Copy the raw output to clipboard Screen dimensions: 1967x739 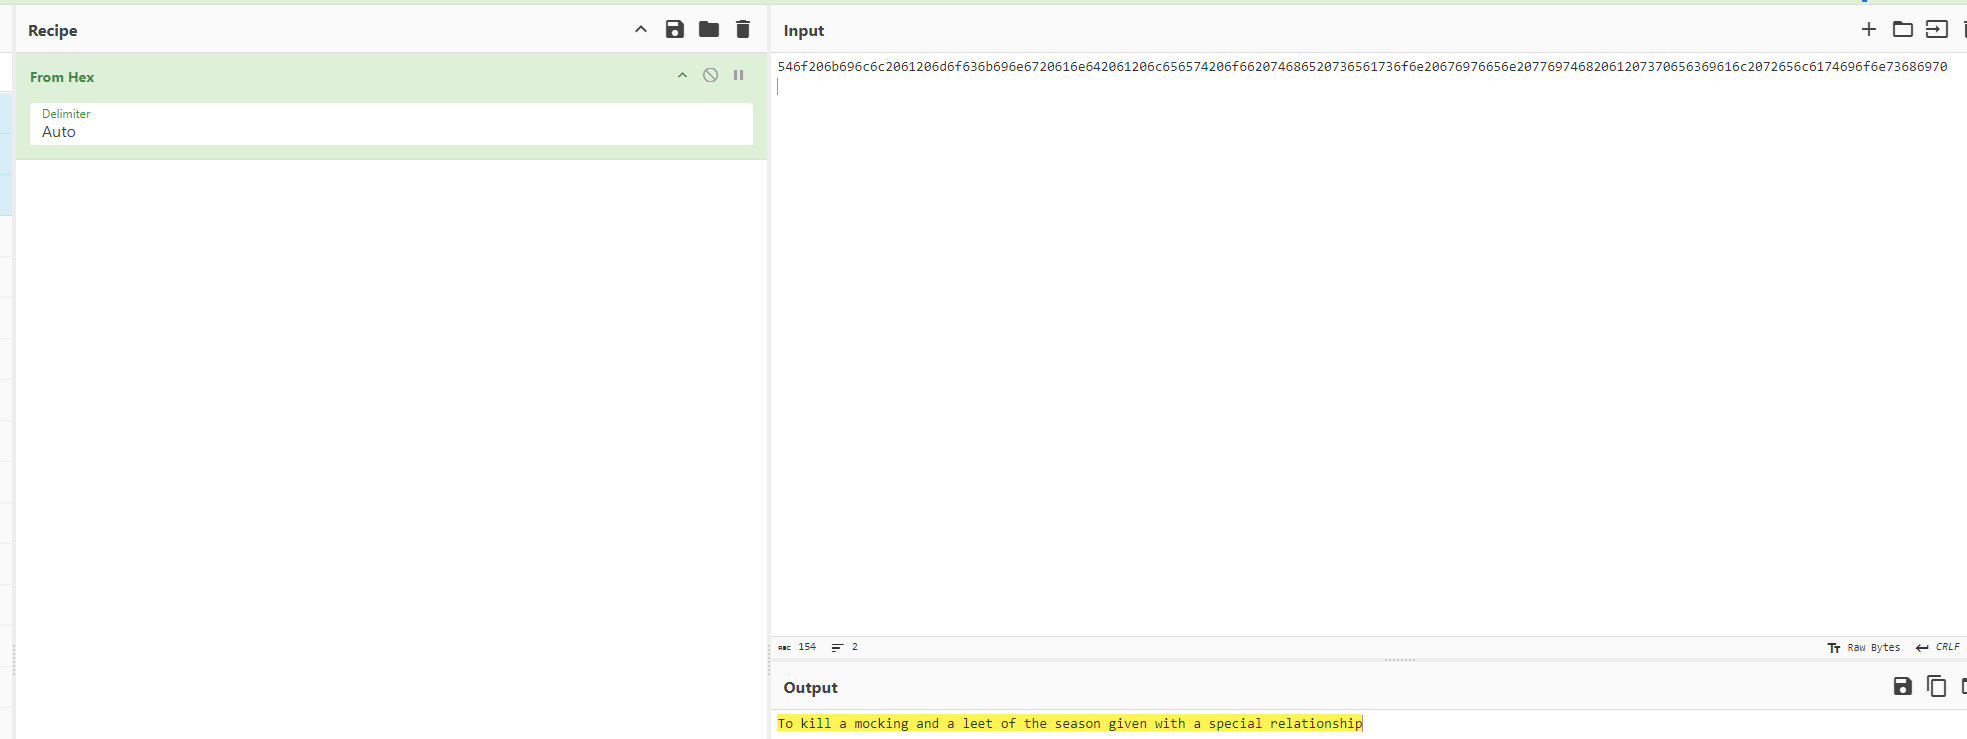click(x=1936, y=686)
